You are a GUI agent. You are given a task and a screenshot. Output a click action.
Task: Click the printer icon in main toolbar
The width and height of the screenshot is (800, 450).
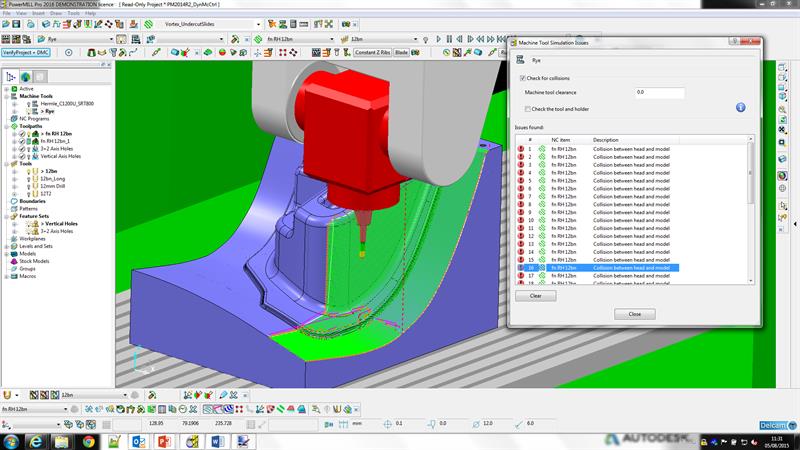pyautogui.click(x=31, y=24)
